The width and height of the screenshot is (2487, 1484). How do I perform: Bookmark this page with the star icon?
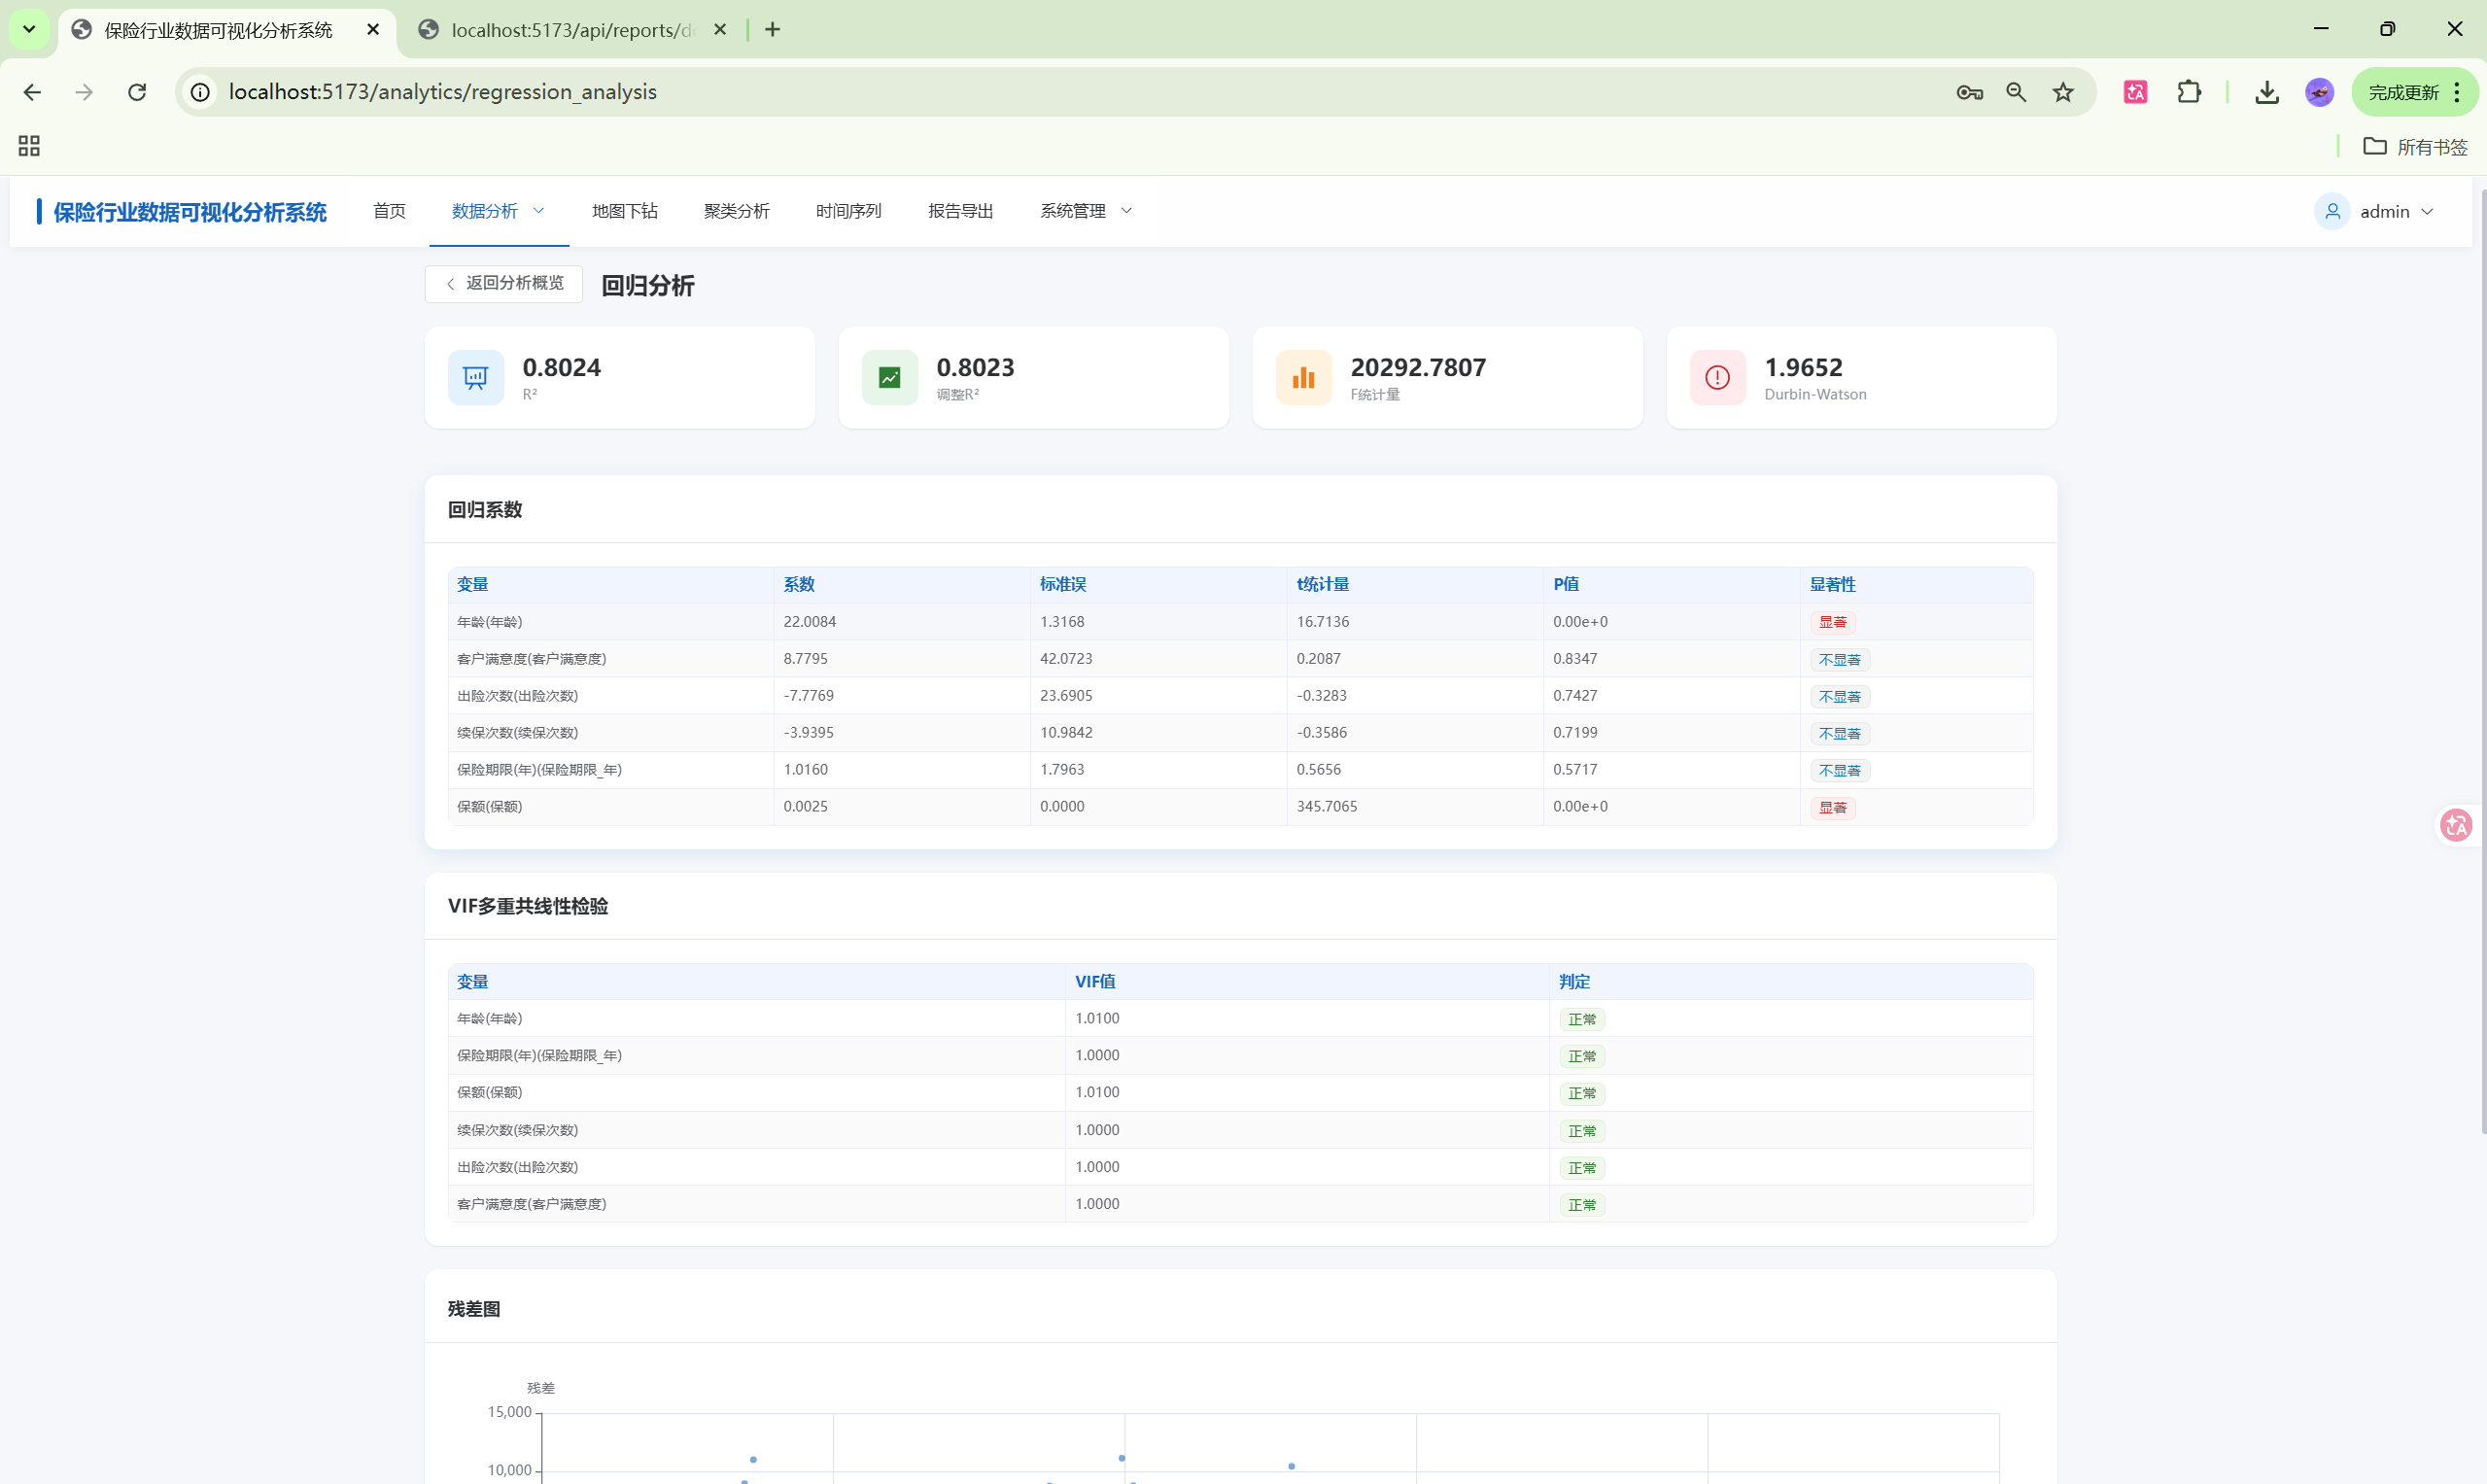2063,92
